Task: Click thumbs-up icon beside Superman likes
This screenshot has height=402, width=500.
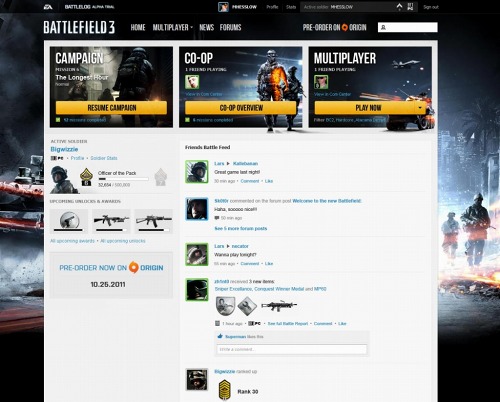Action: click(220, 337)
